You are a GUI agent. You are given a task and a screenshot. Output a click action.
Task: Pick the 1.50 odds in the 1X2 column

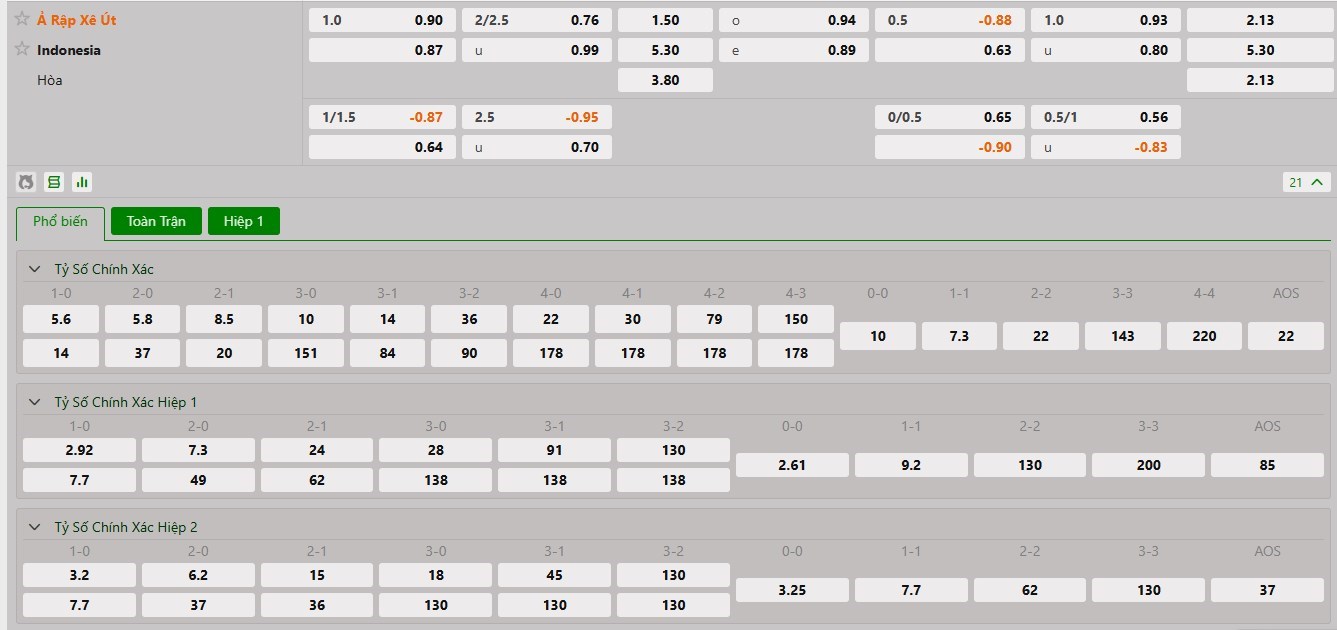tap(665, 20)
